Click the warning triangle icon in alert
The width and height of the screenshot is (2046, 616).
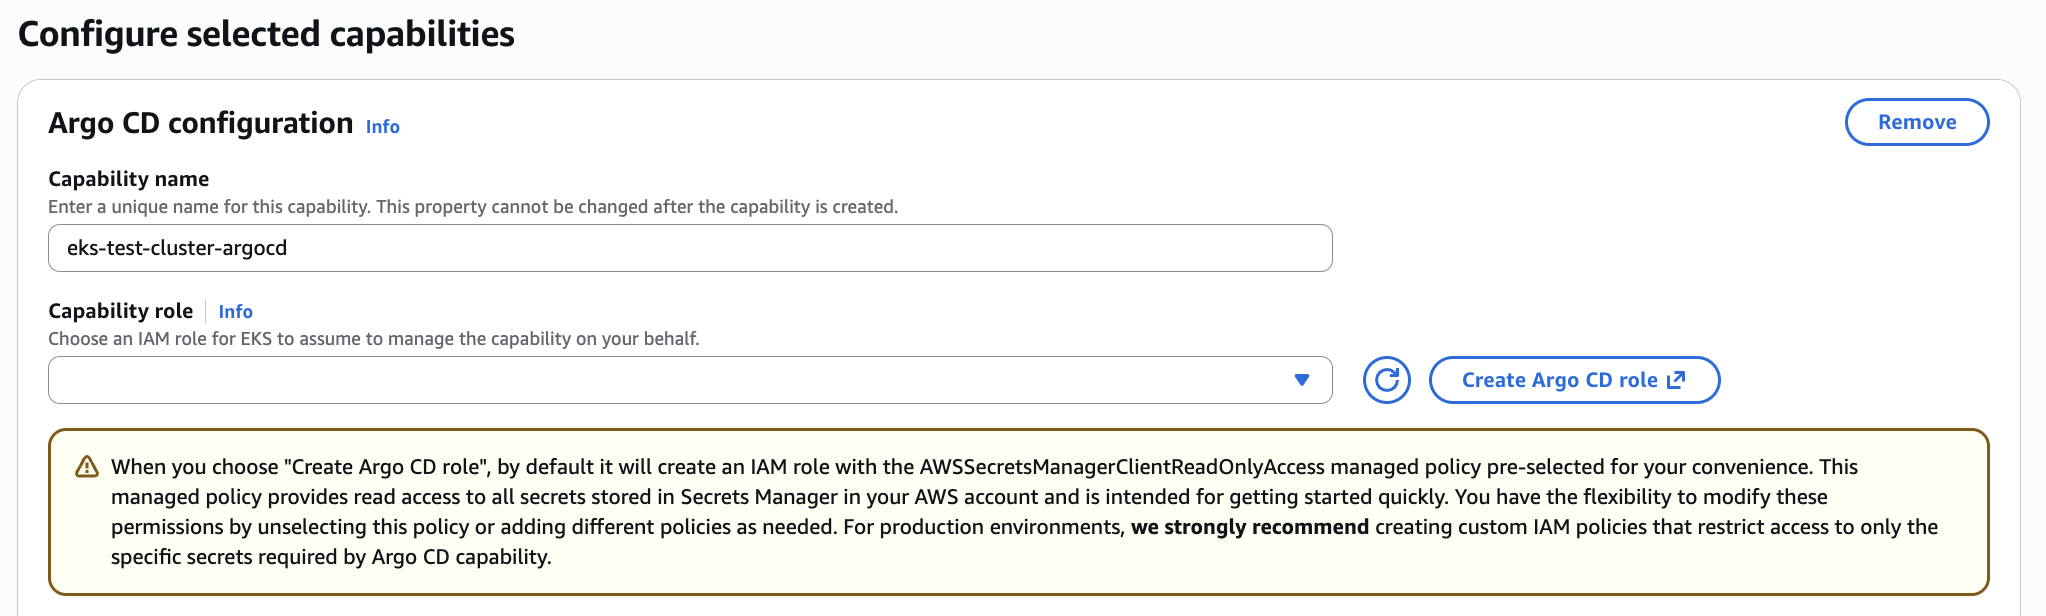point(87,467)
